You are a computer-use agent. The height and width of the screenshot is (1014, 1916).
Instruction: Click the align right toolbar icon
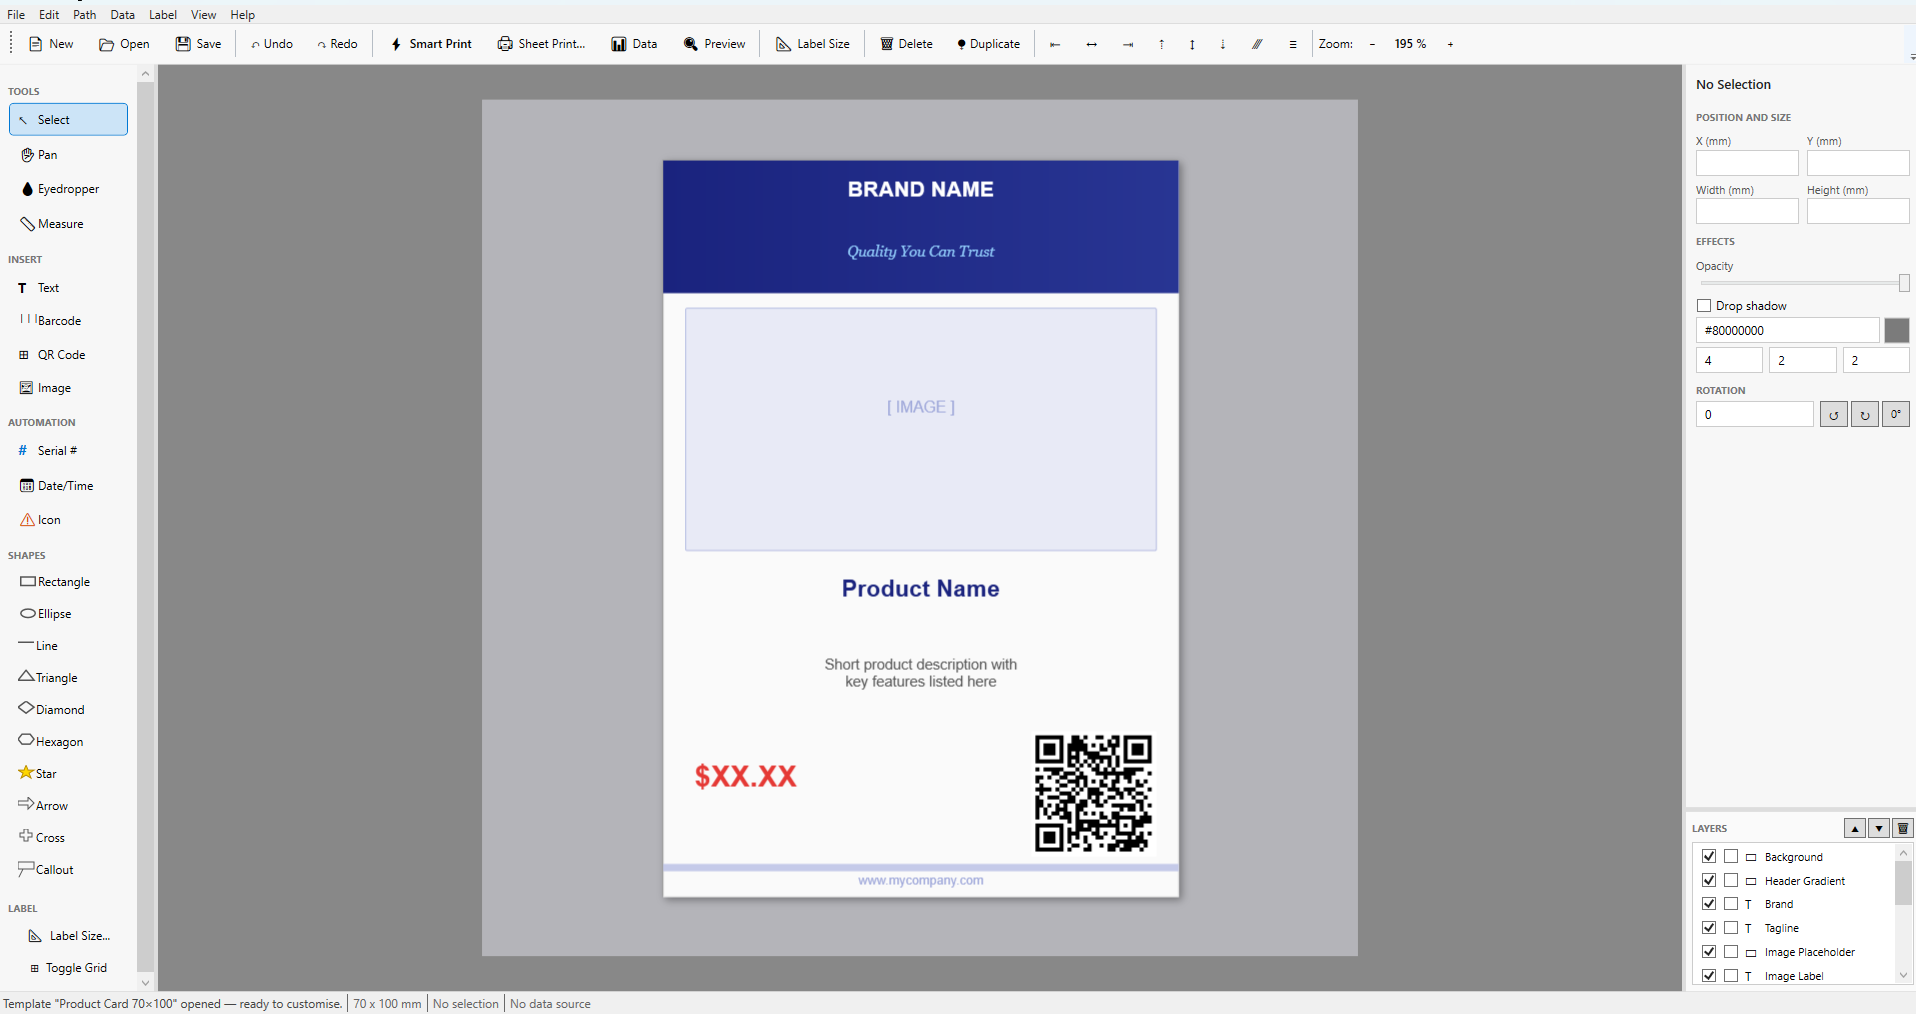pyautogui.click(x=1128, y=44)
